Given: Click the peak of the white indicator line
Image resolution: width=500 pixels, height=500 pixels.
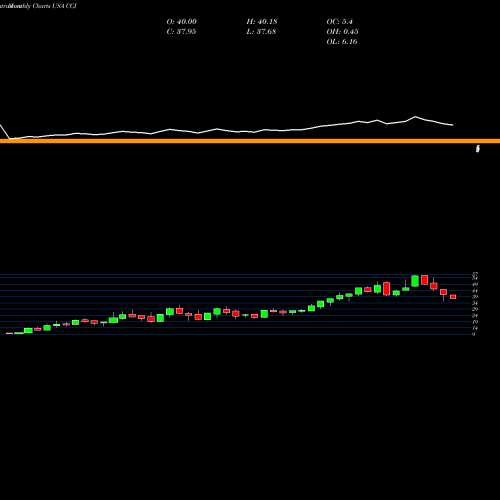Looking at the screenshot, I should pos(415,116).
